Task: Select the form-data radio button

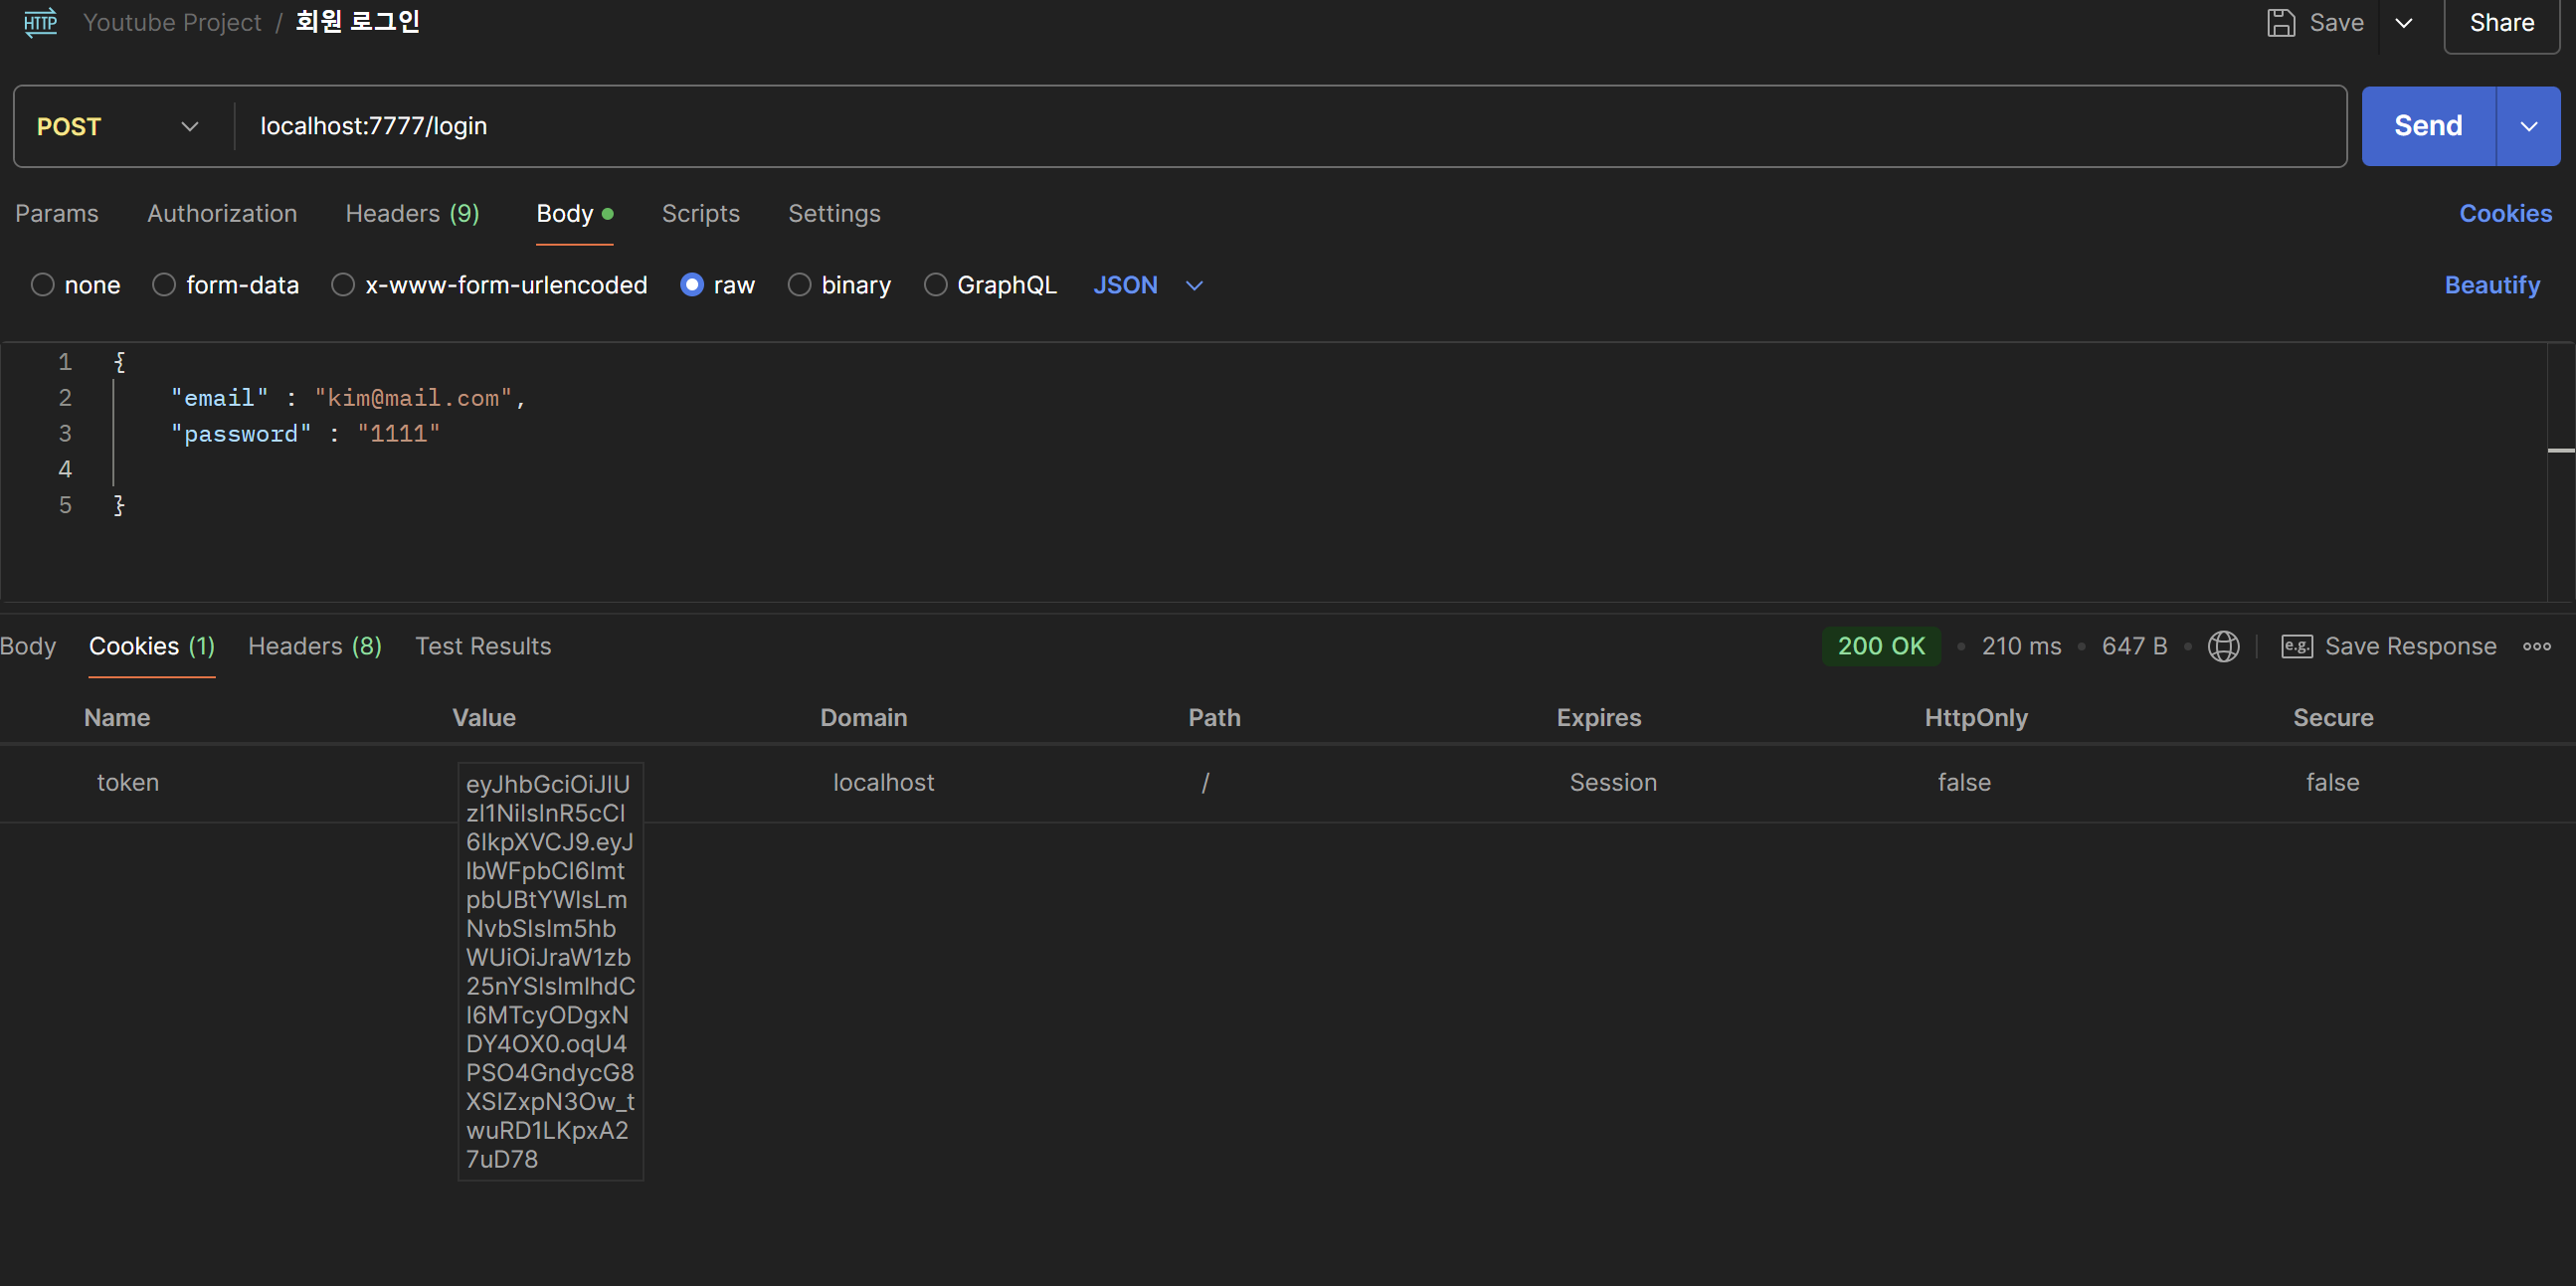Action: [x=164, y=285]
